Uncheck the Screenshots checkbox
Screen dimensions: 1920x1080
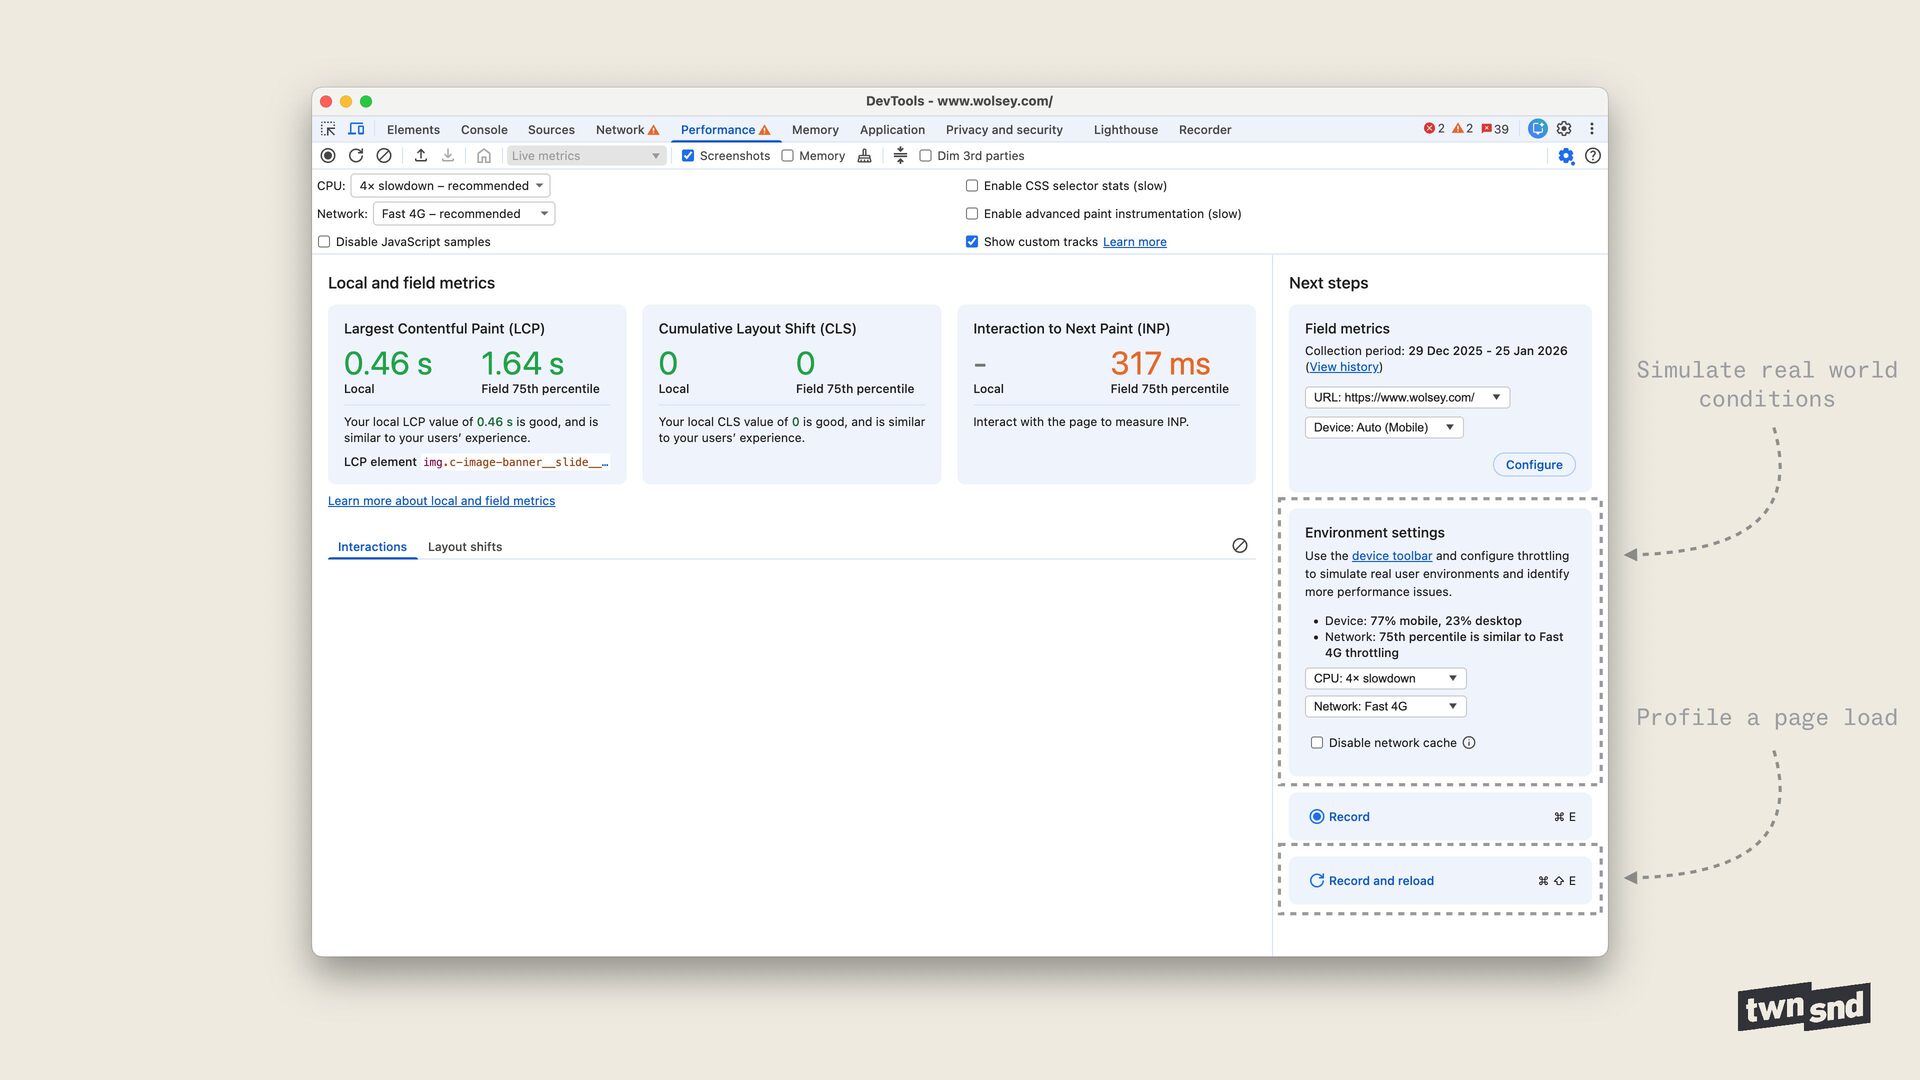pos(688,156)
